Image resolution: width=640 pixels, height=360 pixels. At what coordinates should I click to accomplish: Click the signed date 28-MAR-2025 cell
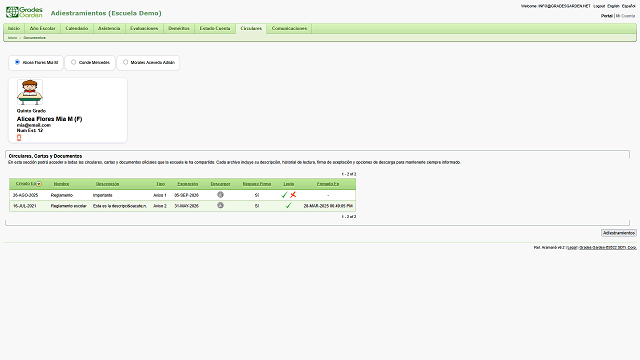[x=328, y=206]
